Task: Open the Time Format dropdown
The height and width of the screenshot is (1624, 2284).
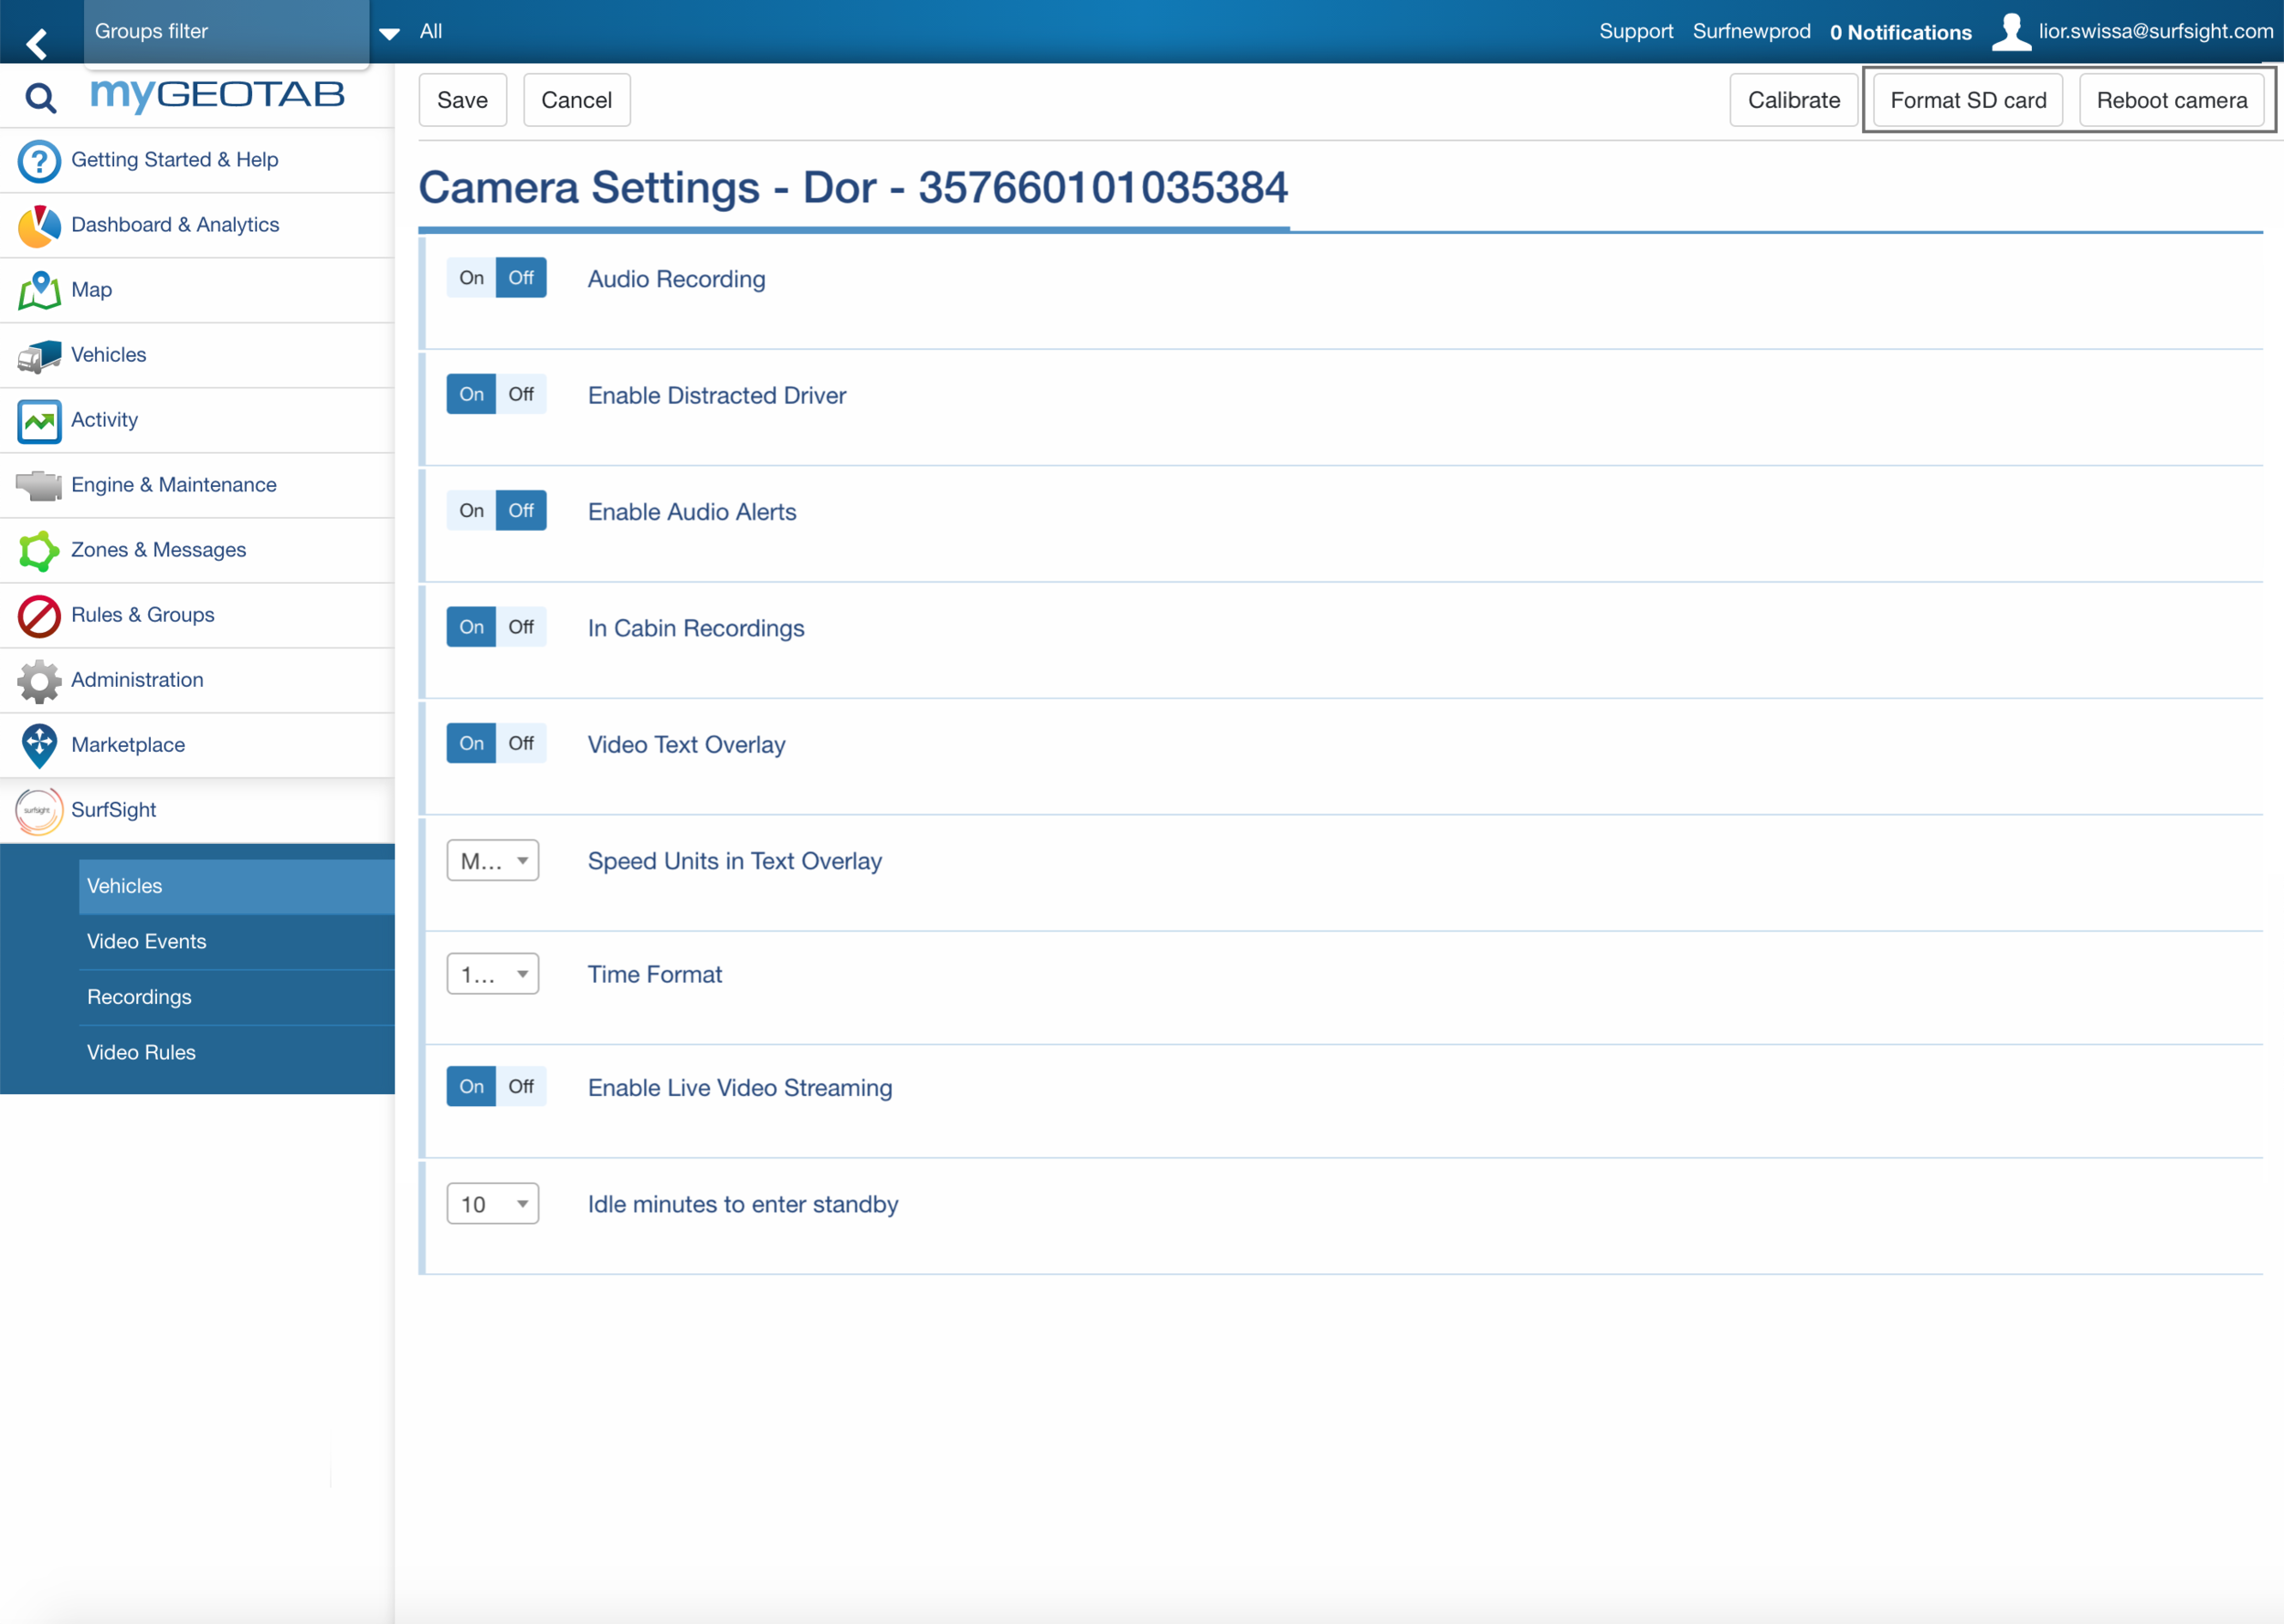Action: click(493, 974)
